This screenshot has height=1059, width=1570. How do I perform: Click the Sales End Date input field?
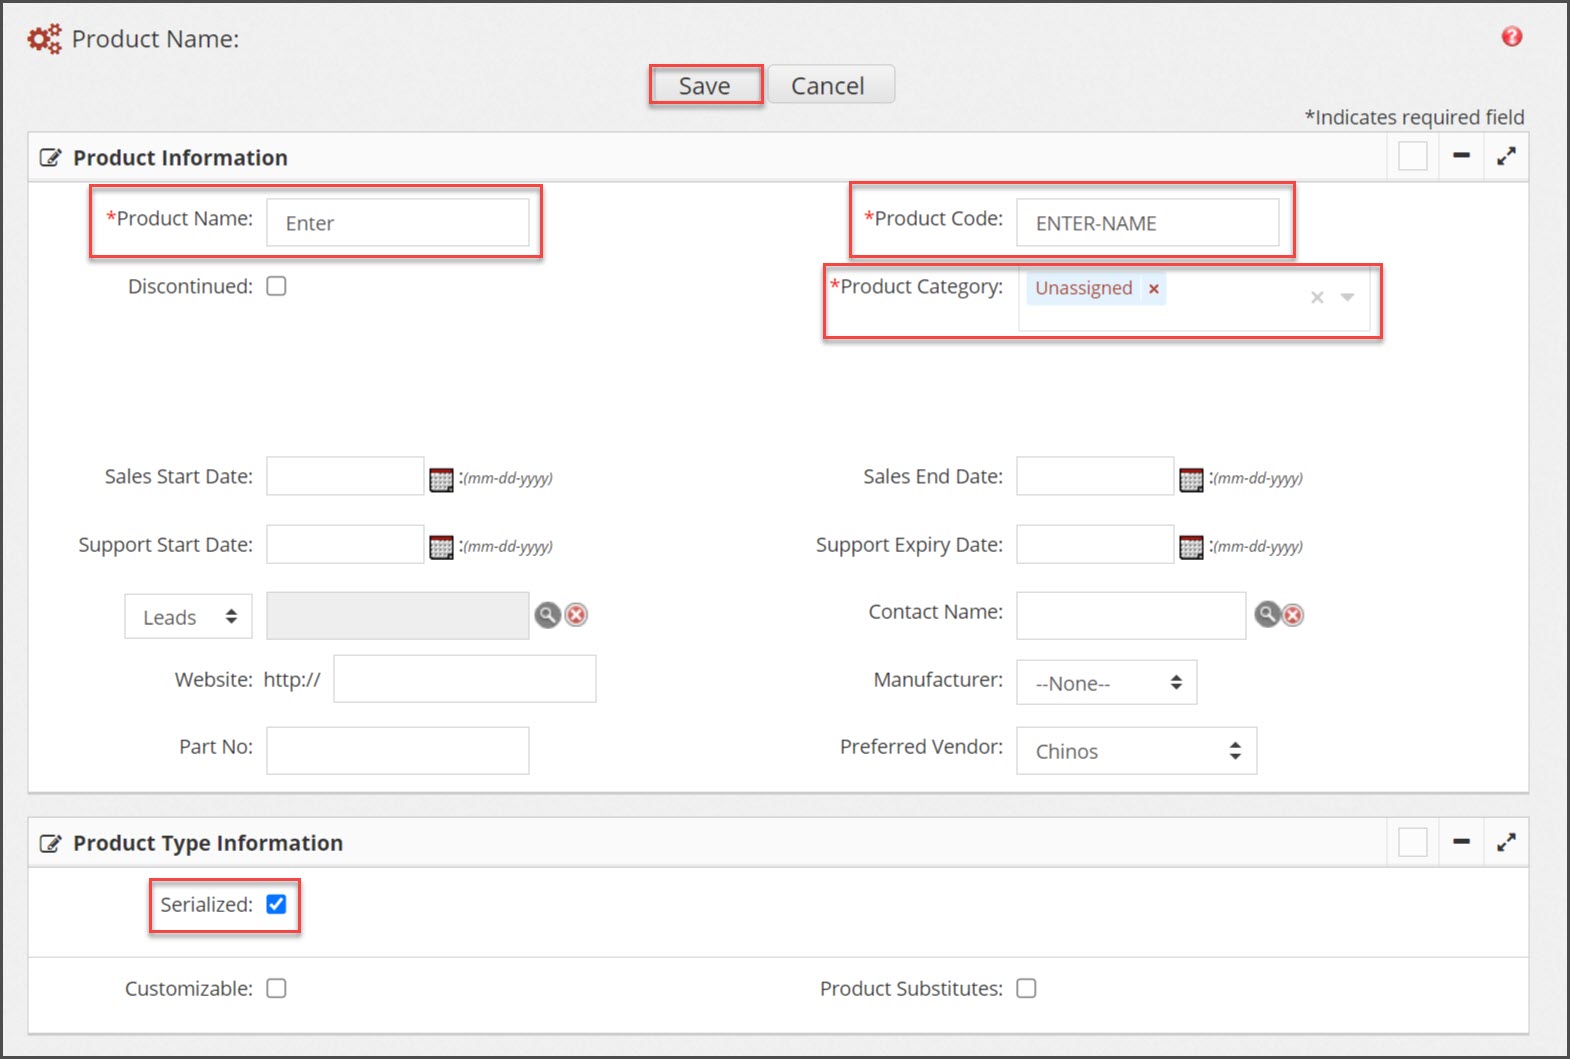click(x=1095, y=476)
